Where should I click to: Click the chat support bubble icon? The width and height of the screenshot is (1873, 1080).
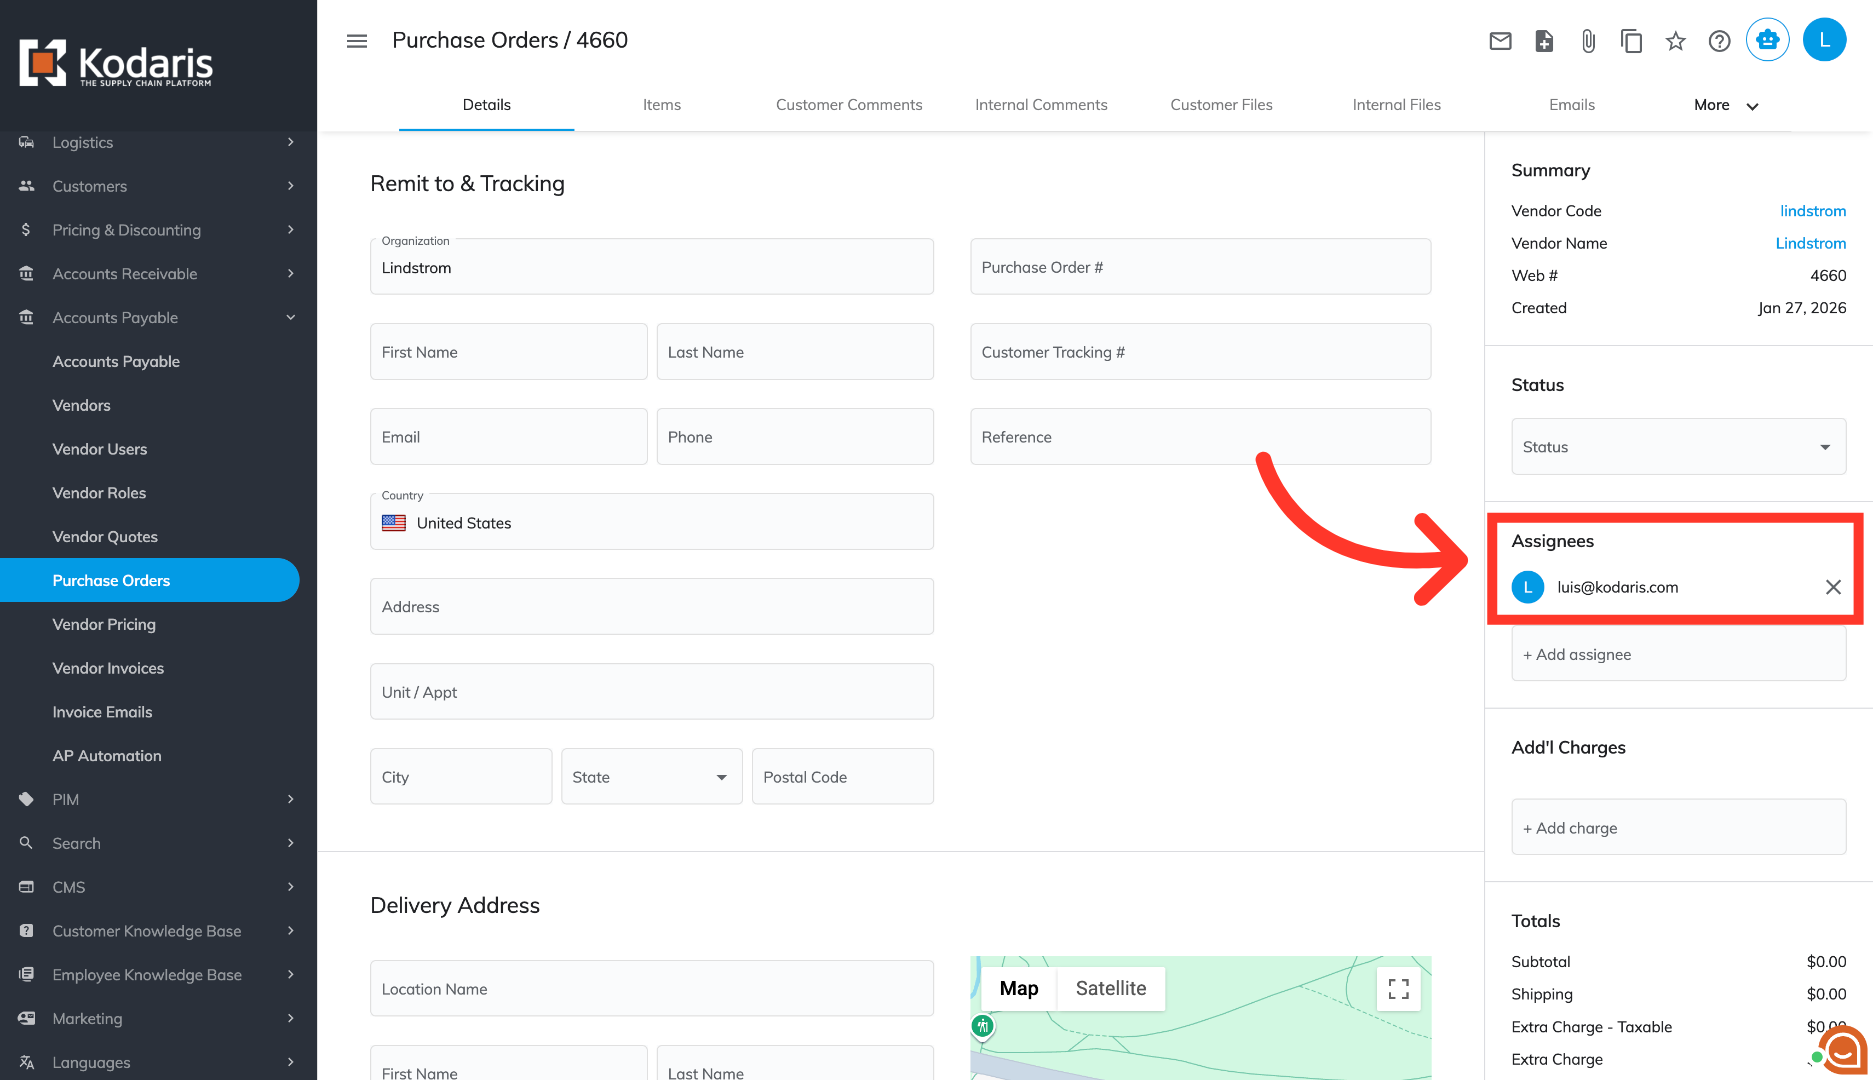click(x=1842, y=1050)
